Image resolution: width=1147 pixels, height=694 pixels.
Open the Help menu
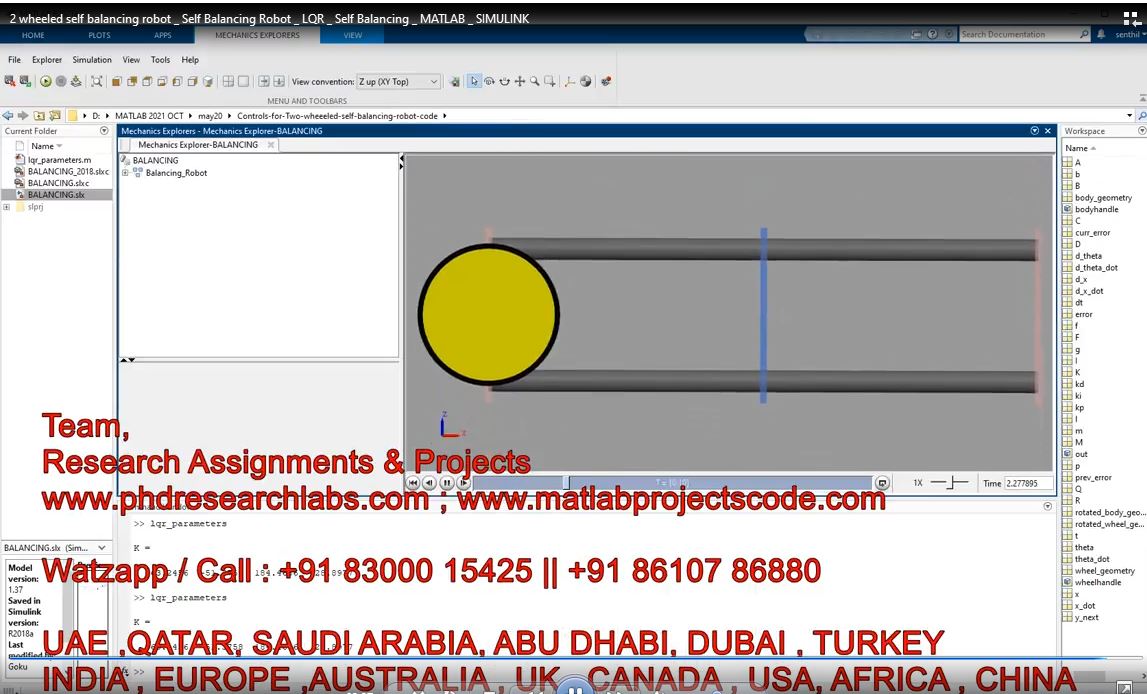coord(190,60)
